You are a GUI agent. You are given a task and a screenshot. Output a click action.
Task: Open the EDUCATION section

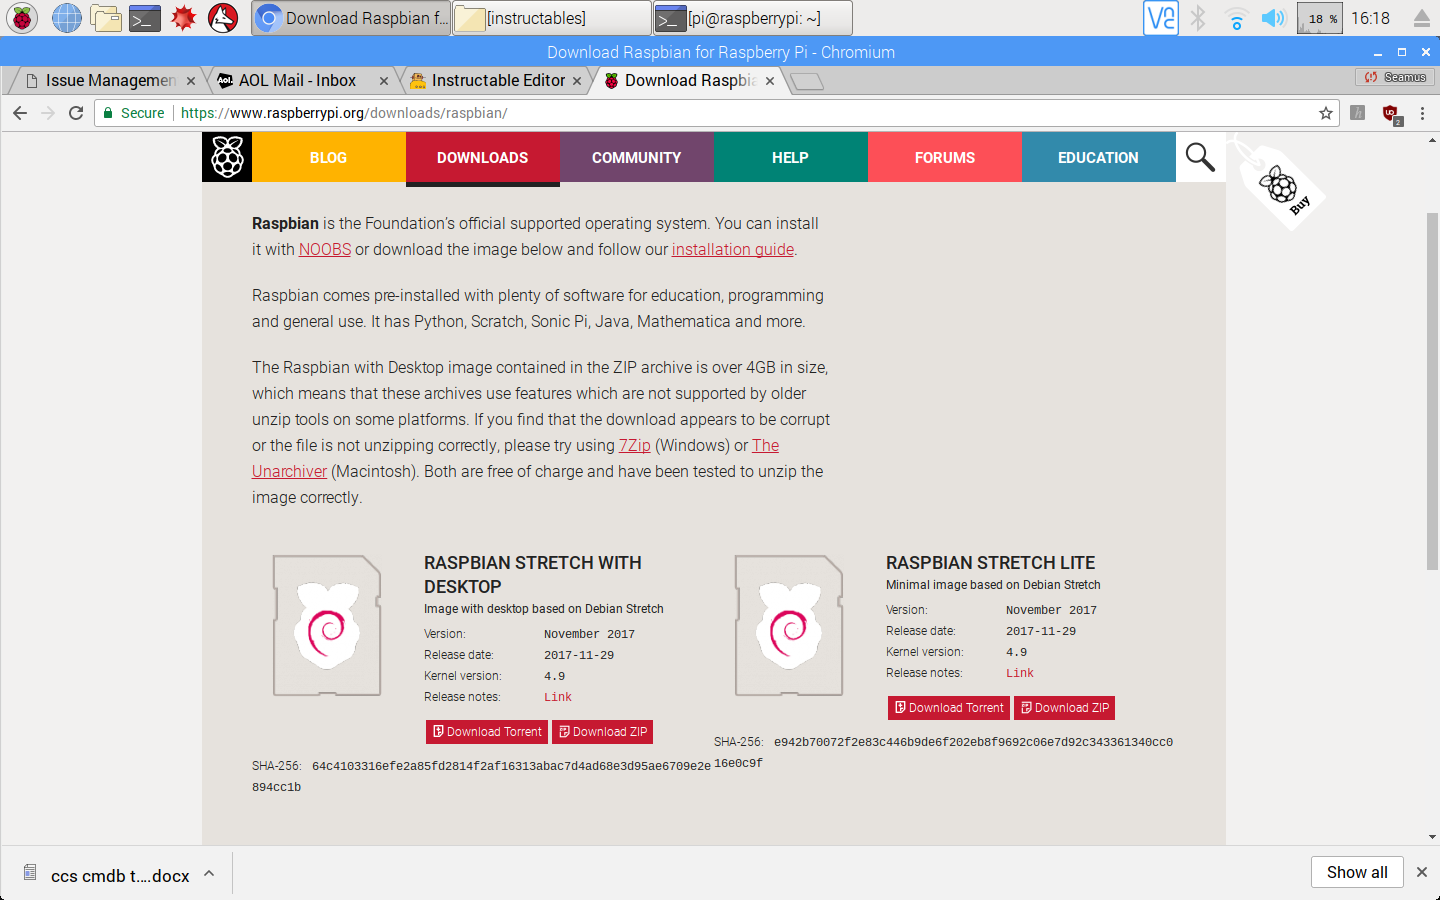click(1098, 157)
